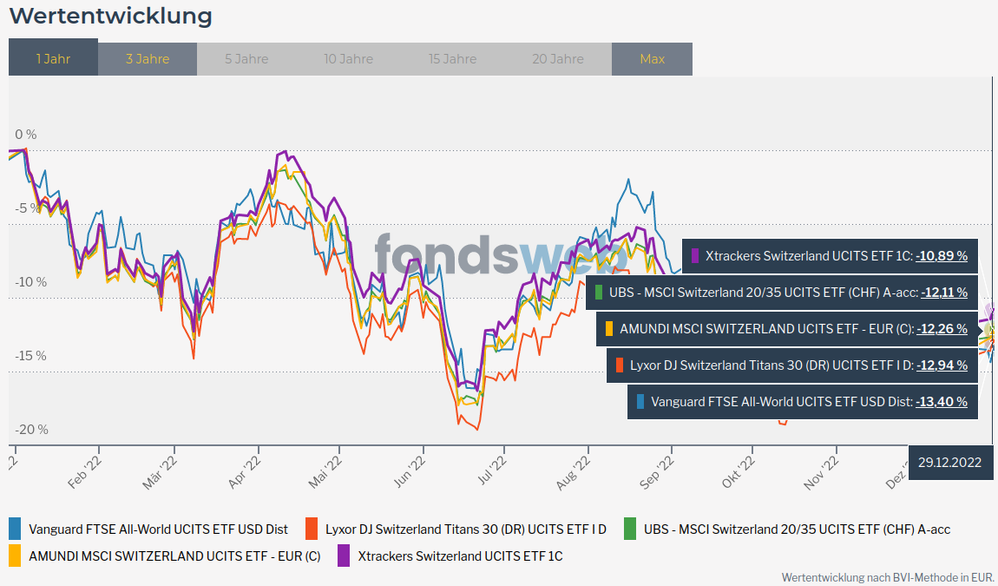Click AMUNDI tooltip value -12,26 %
The width and height of the screenshot is (998, 586).
(x=941, y=329)
